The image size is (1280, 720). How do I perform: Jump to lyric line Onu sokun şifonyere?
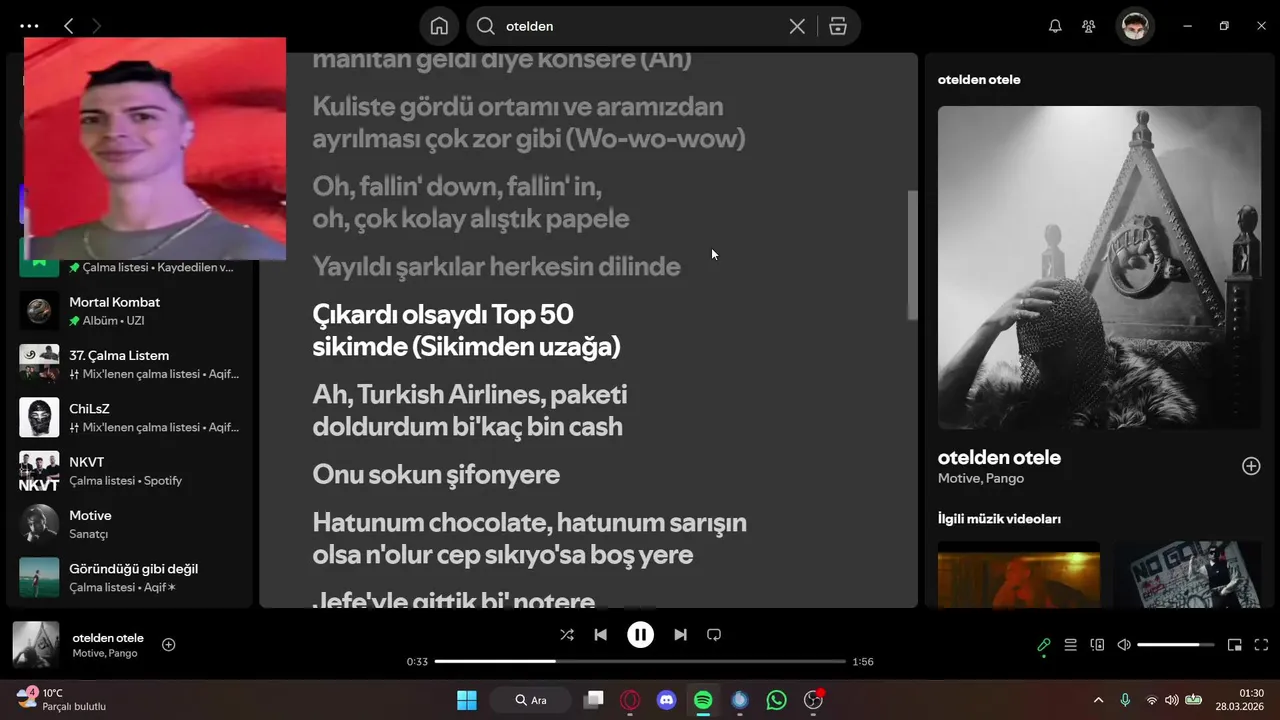(436, 474)
